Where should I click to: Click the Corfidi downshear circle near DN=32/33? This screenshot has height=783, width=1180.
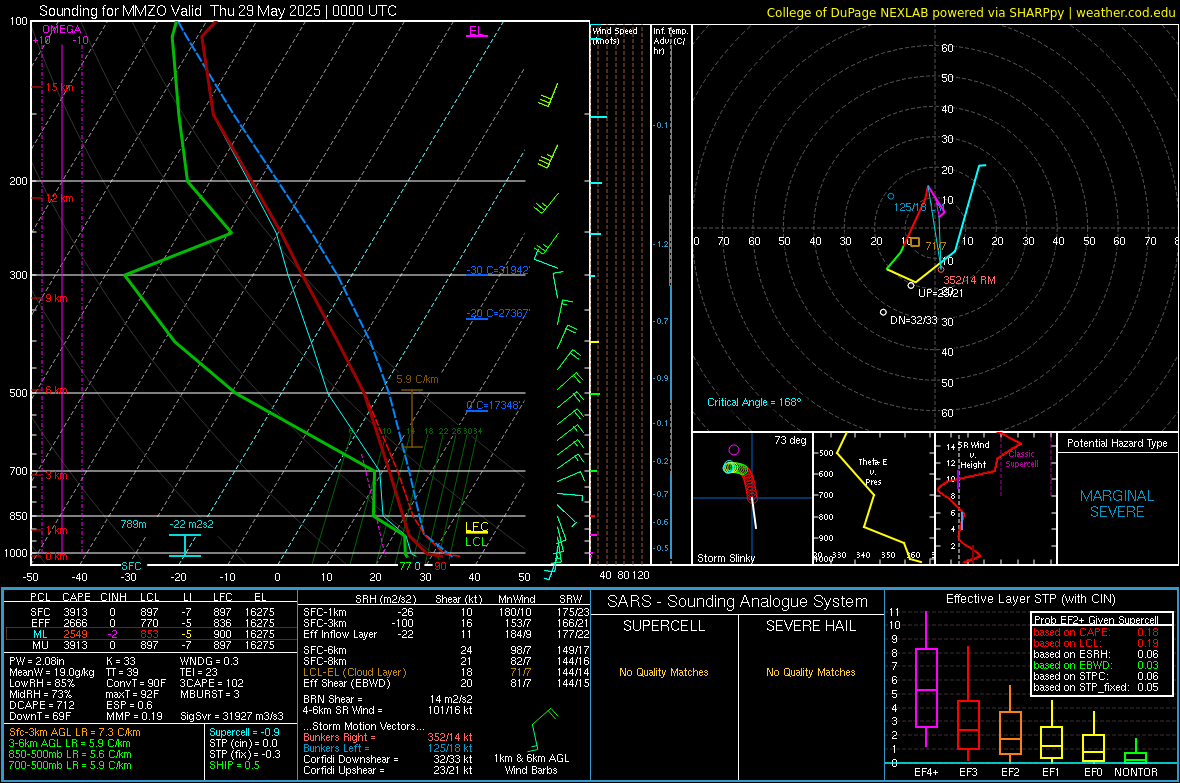pos(883,312)
